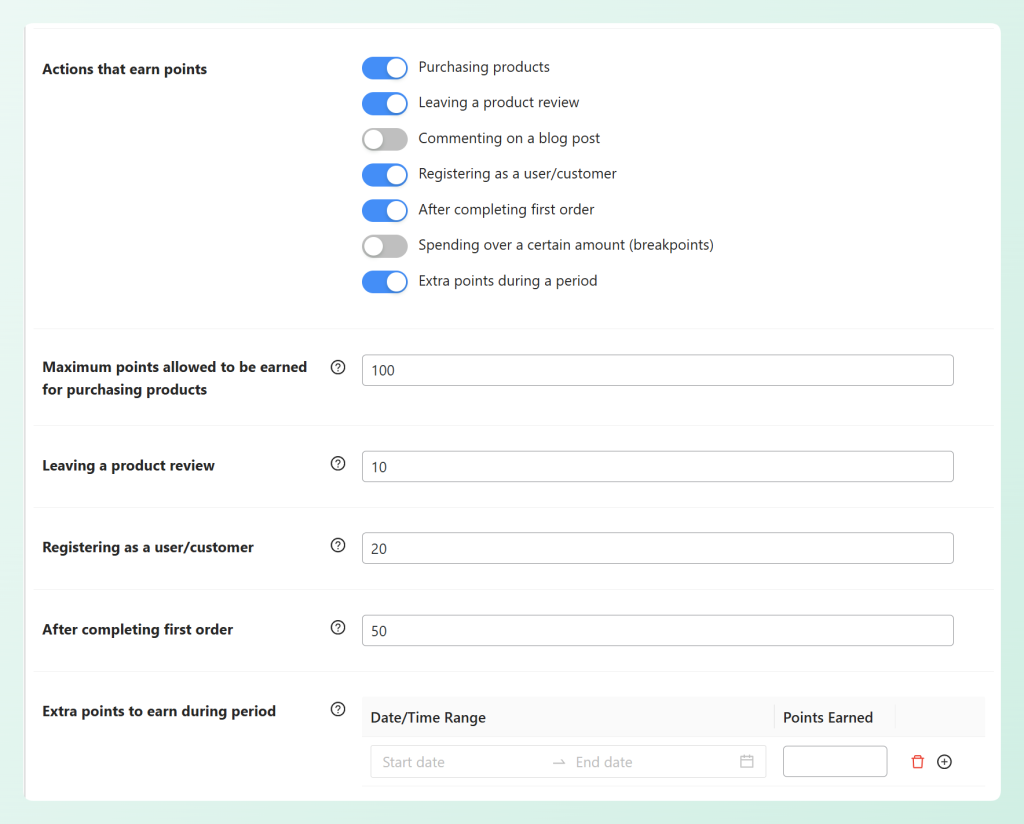
Task: Open help tooltip for After completing first order
Action: [x=338, y=627]
